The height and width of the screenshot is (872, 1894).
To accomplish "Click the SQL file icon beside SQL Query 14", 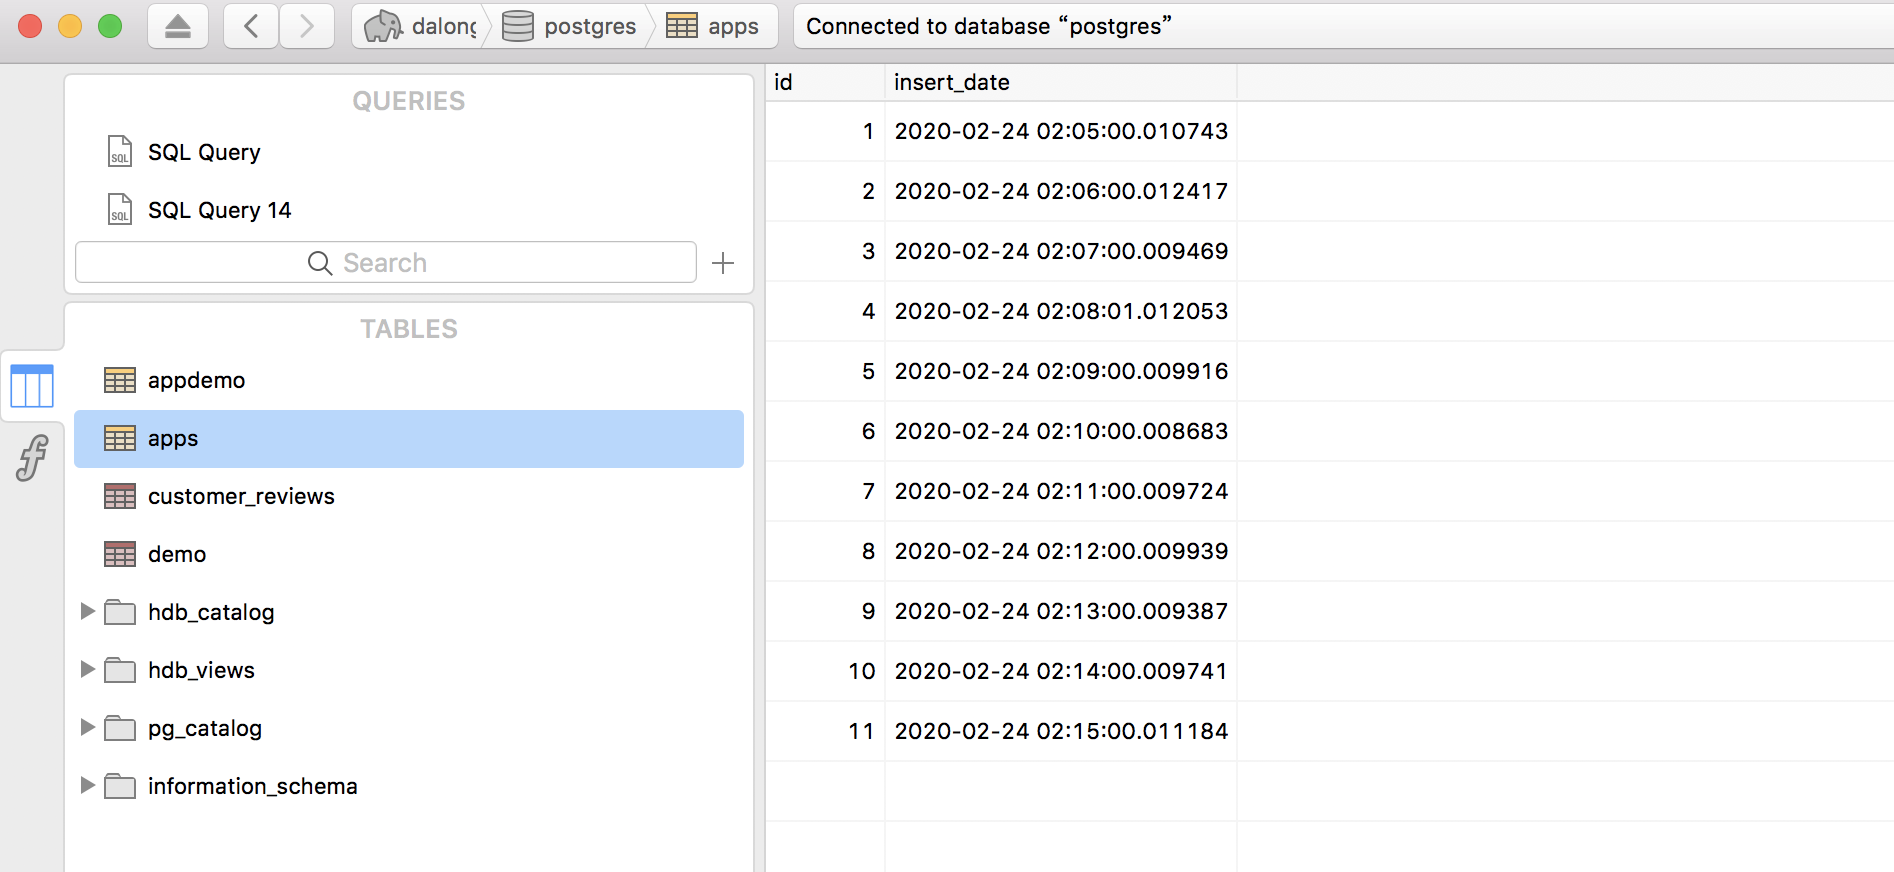I will [x=120, y=209].
